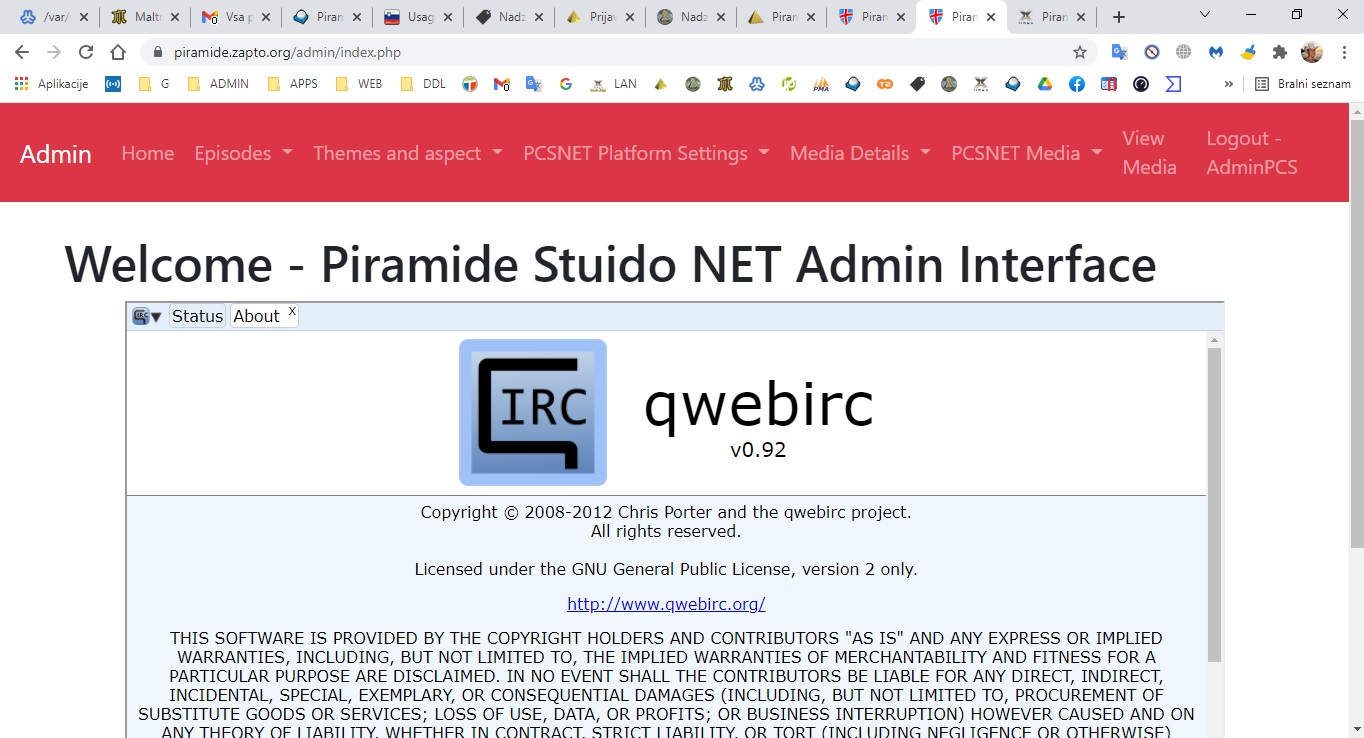Open the Google bookmark icon
This screenshot has height=738, width=1364.
click(x=566, y=84)
